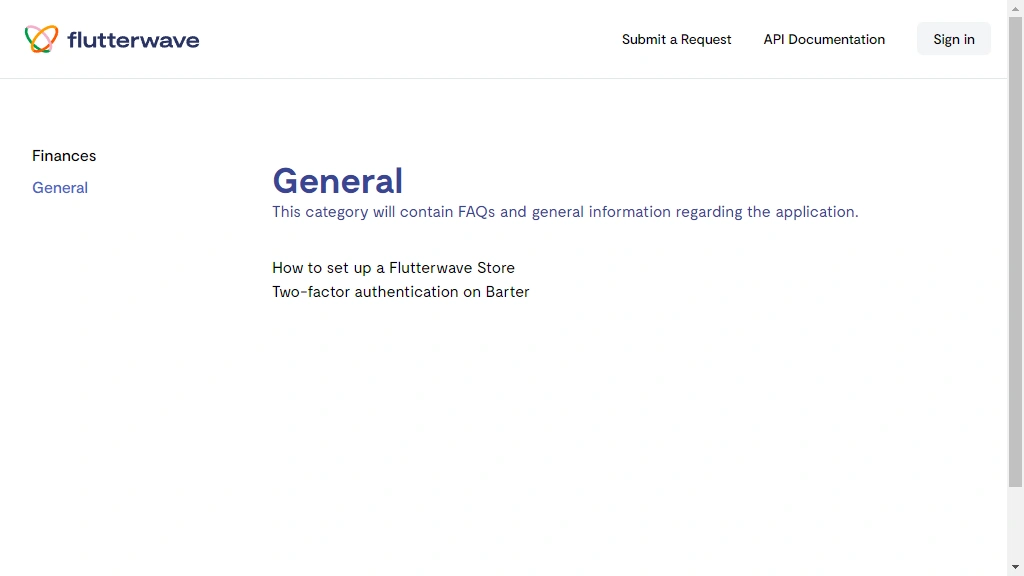Select the General category in sidebar

60,187
